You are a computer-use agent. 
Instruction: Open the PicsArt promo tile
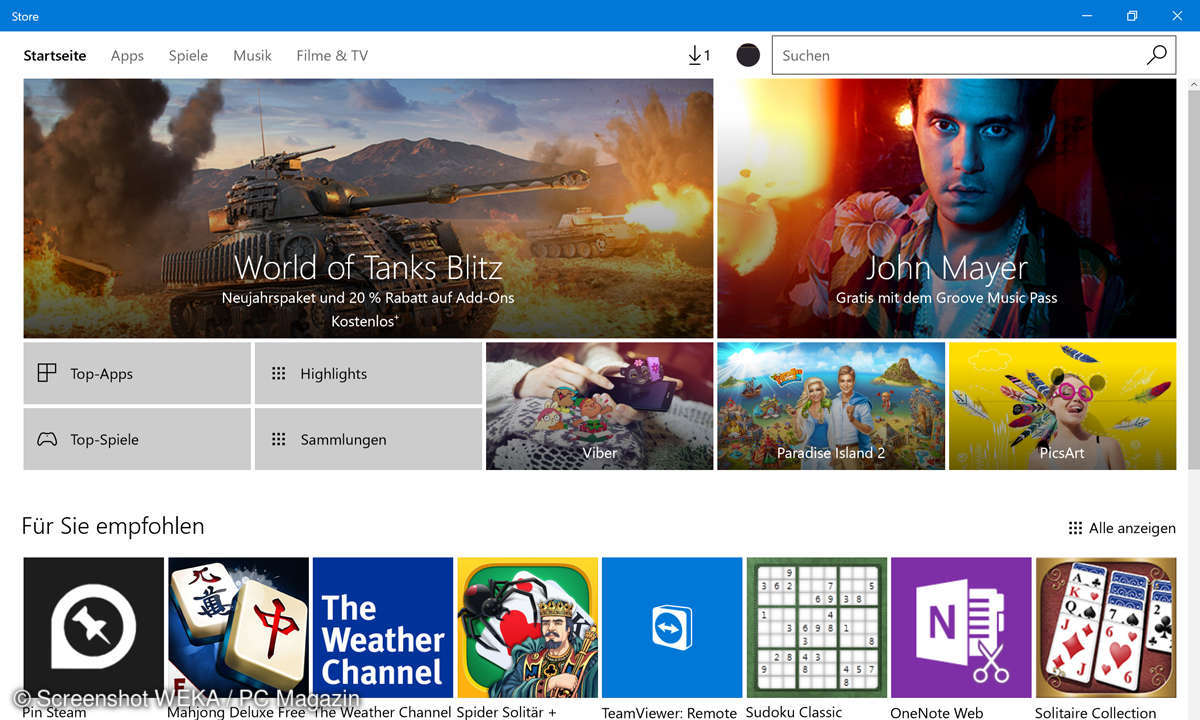[1062, 406]
